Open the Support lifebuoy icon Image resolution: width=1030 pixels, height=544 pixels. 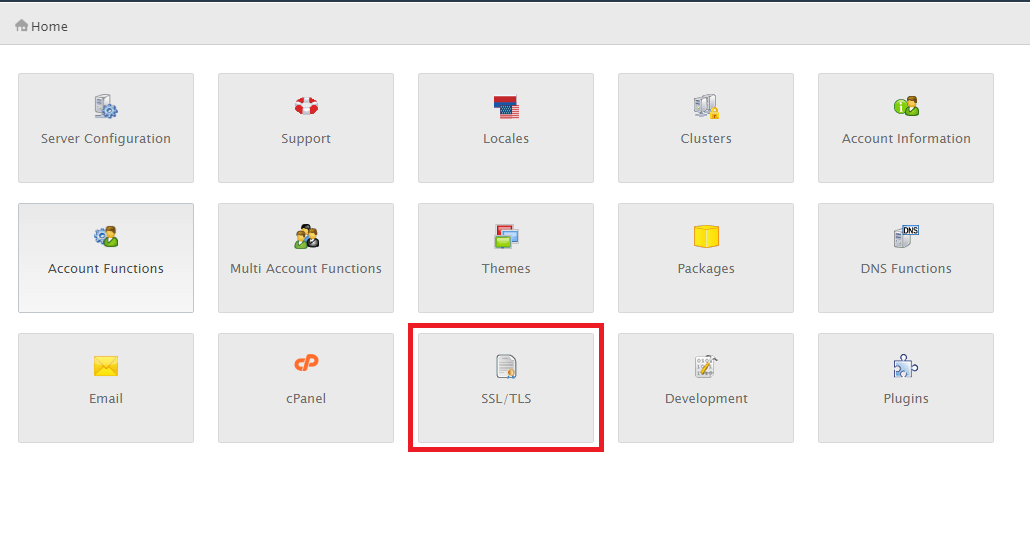306,106
